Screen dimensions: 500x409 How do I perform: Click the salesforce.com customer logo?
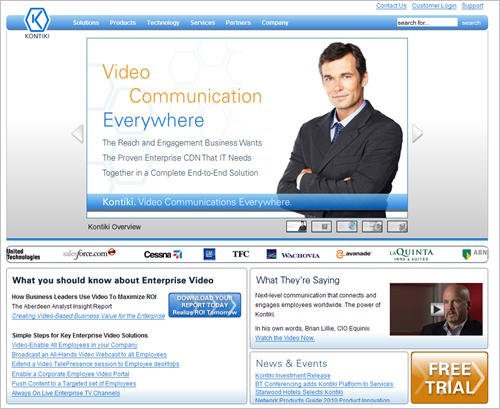click(x=89, y=254)
